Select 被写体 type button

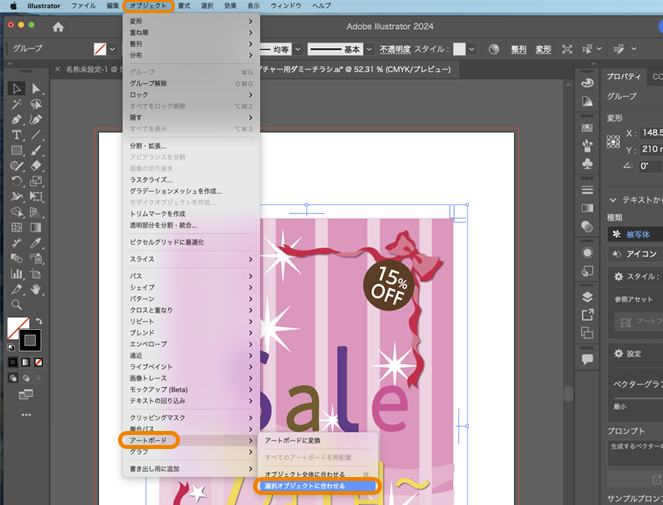click(635, 234)
